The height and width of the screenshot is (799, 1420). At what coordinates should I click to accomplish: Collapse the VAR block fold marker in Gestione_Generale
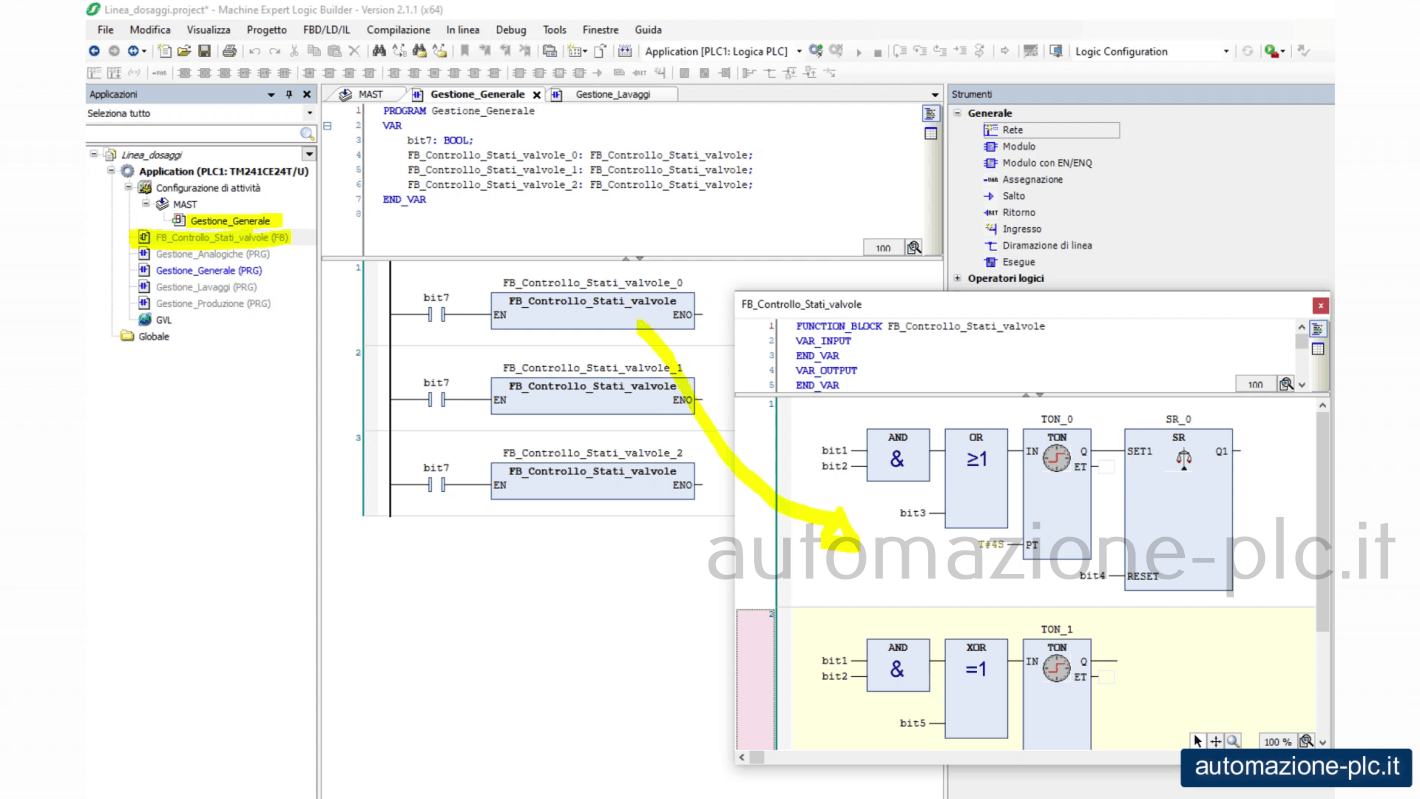click(327, 126)
